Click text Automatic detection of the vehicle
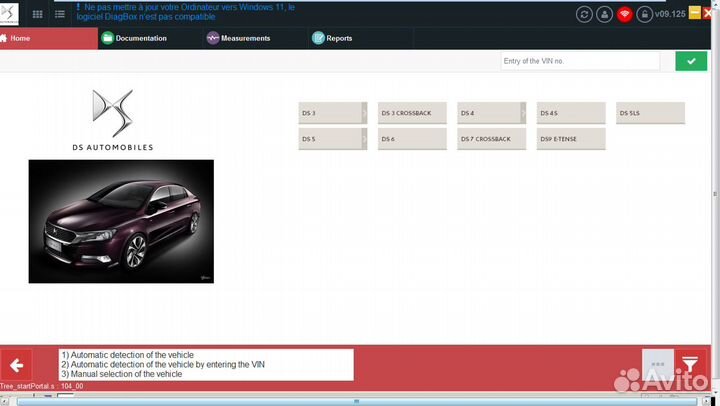 point(132,355)
